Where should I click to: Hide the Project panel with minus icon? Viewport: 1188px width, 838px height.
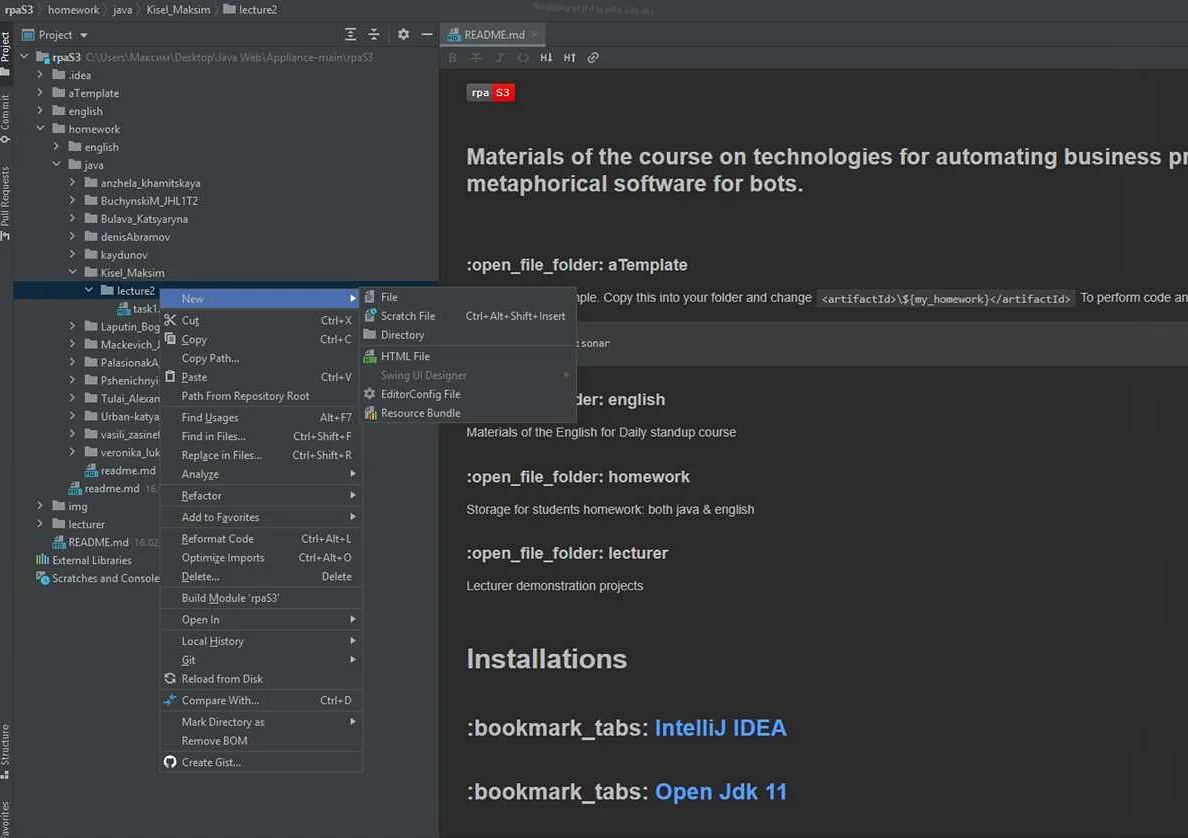click(427, 35)
